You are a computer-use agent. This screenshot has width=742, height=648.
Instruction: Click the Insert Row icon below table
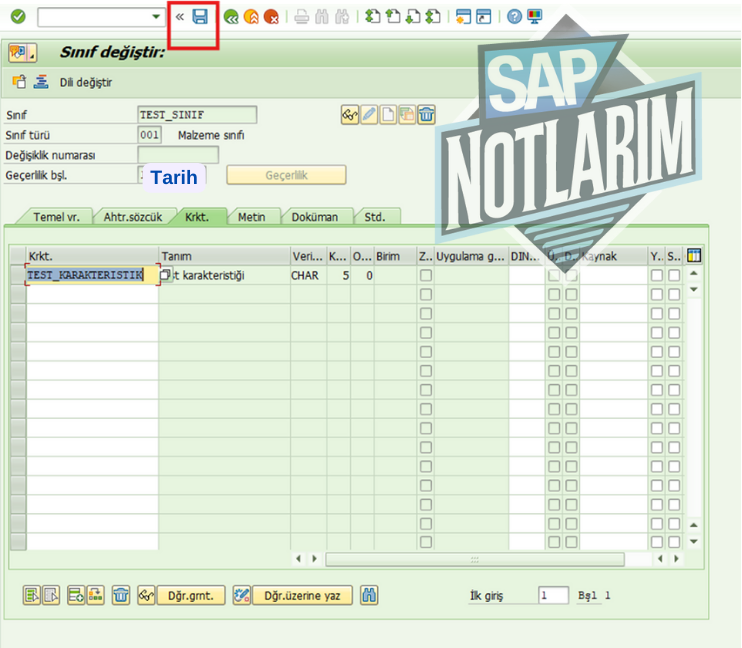pos(76,595)
